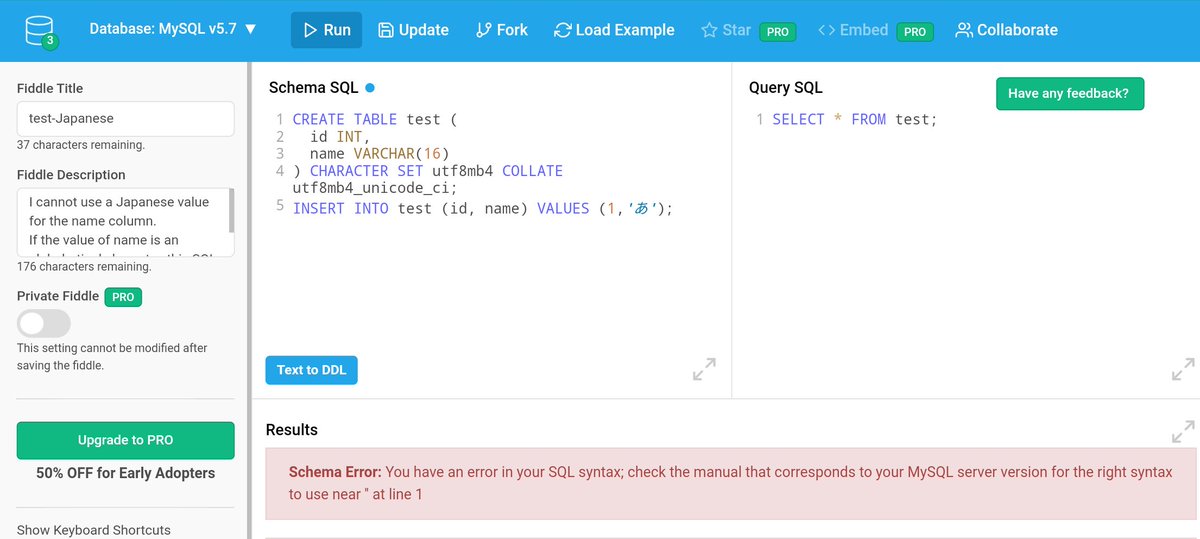Click the Schema Error message text
This screenshot has width=1200, height=539.
point(730,483)
